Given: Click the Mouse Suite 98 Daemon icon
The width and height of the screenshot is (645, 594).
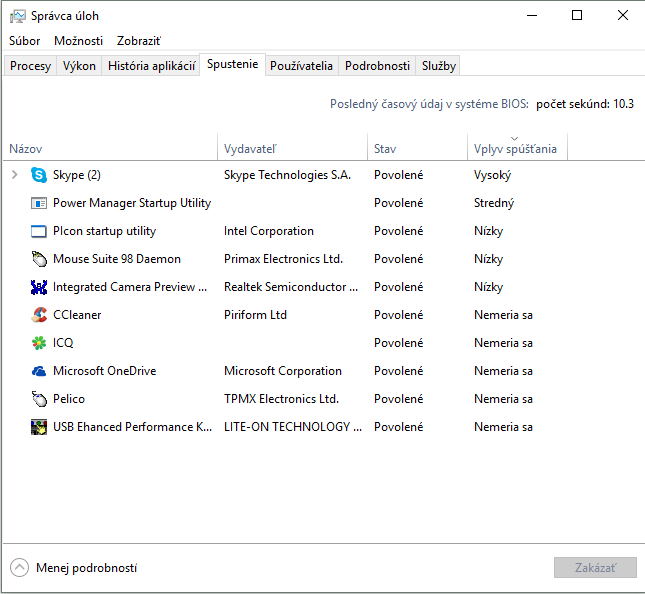Looking at the screenshot, I should pos(39,259).
